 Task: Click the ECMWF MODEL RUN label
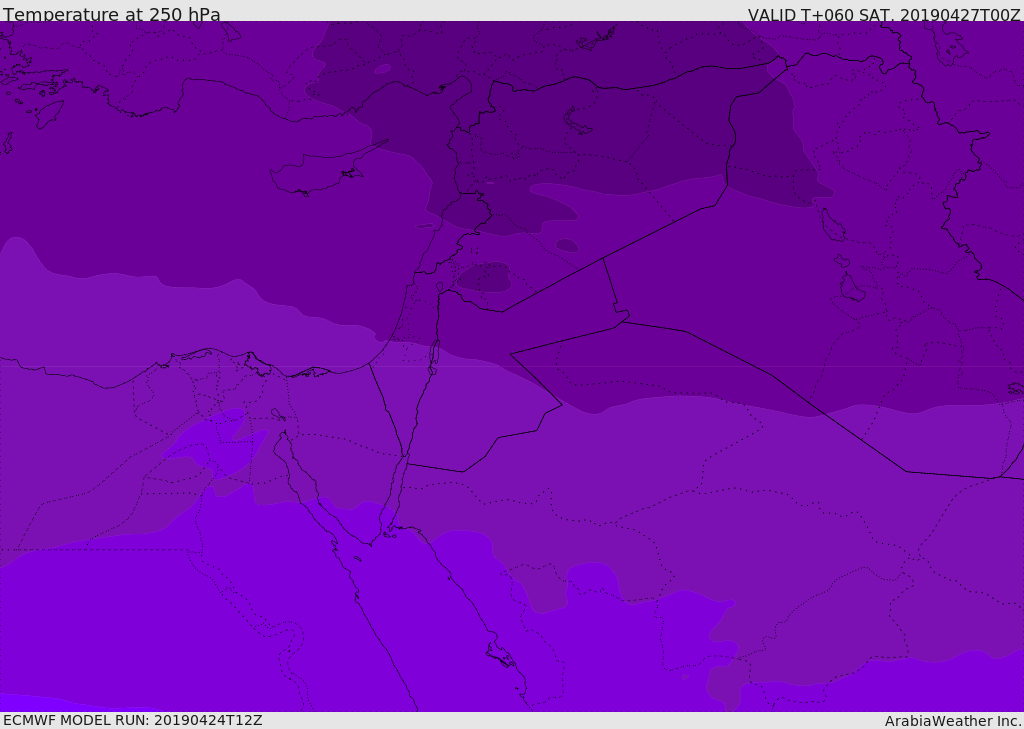pyautogui.click(x=132, y=720)
